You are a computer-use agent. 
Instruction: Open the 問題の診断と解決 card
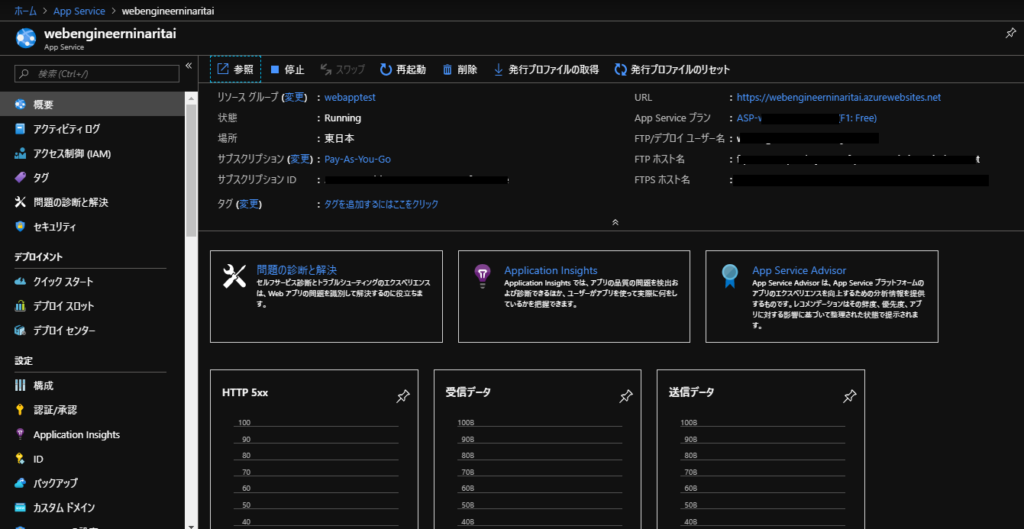pos(326,296)
